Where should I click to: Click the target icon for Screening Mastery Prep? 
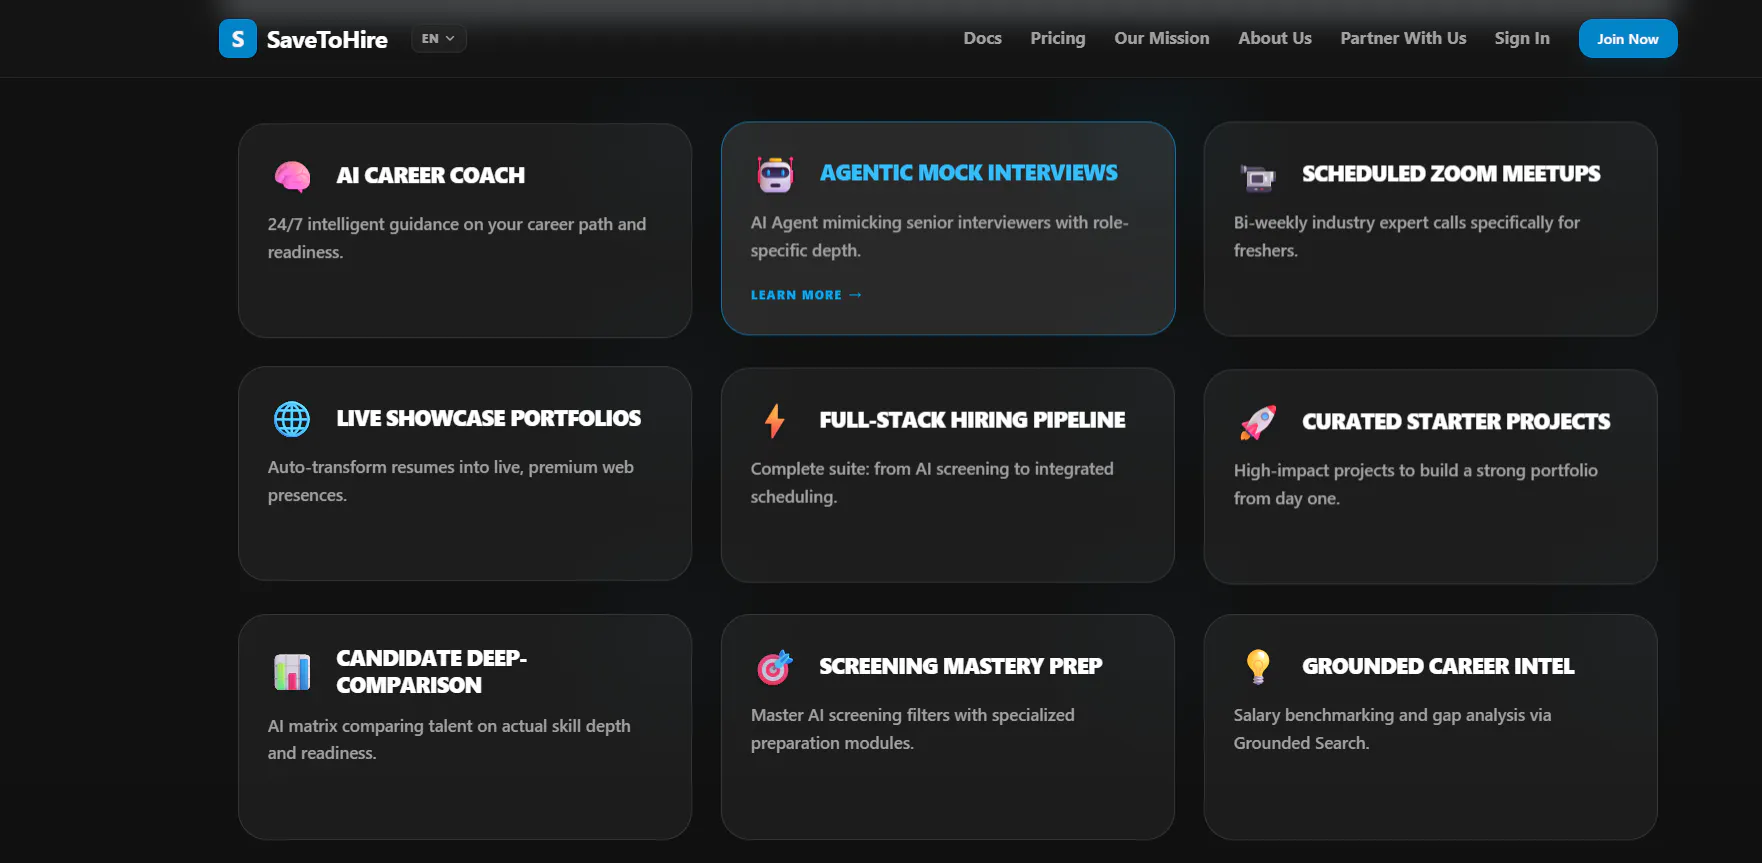(x=775, y=667)
